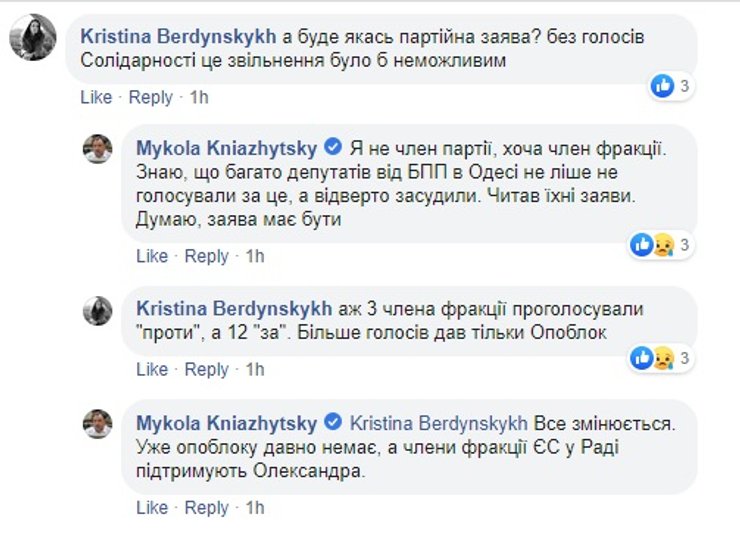
Task: Reply to Kristina's comment about faction votes
Action: point(206,369)
